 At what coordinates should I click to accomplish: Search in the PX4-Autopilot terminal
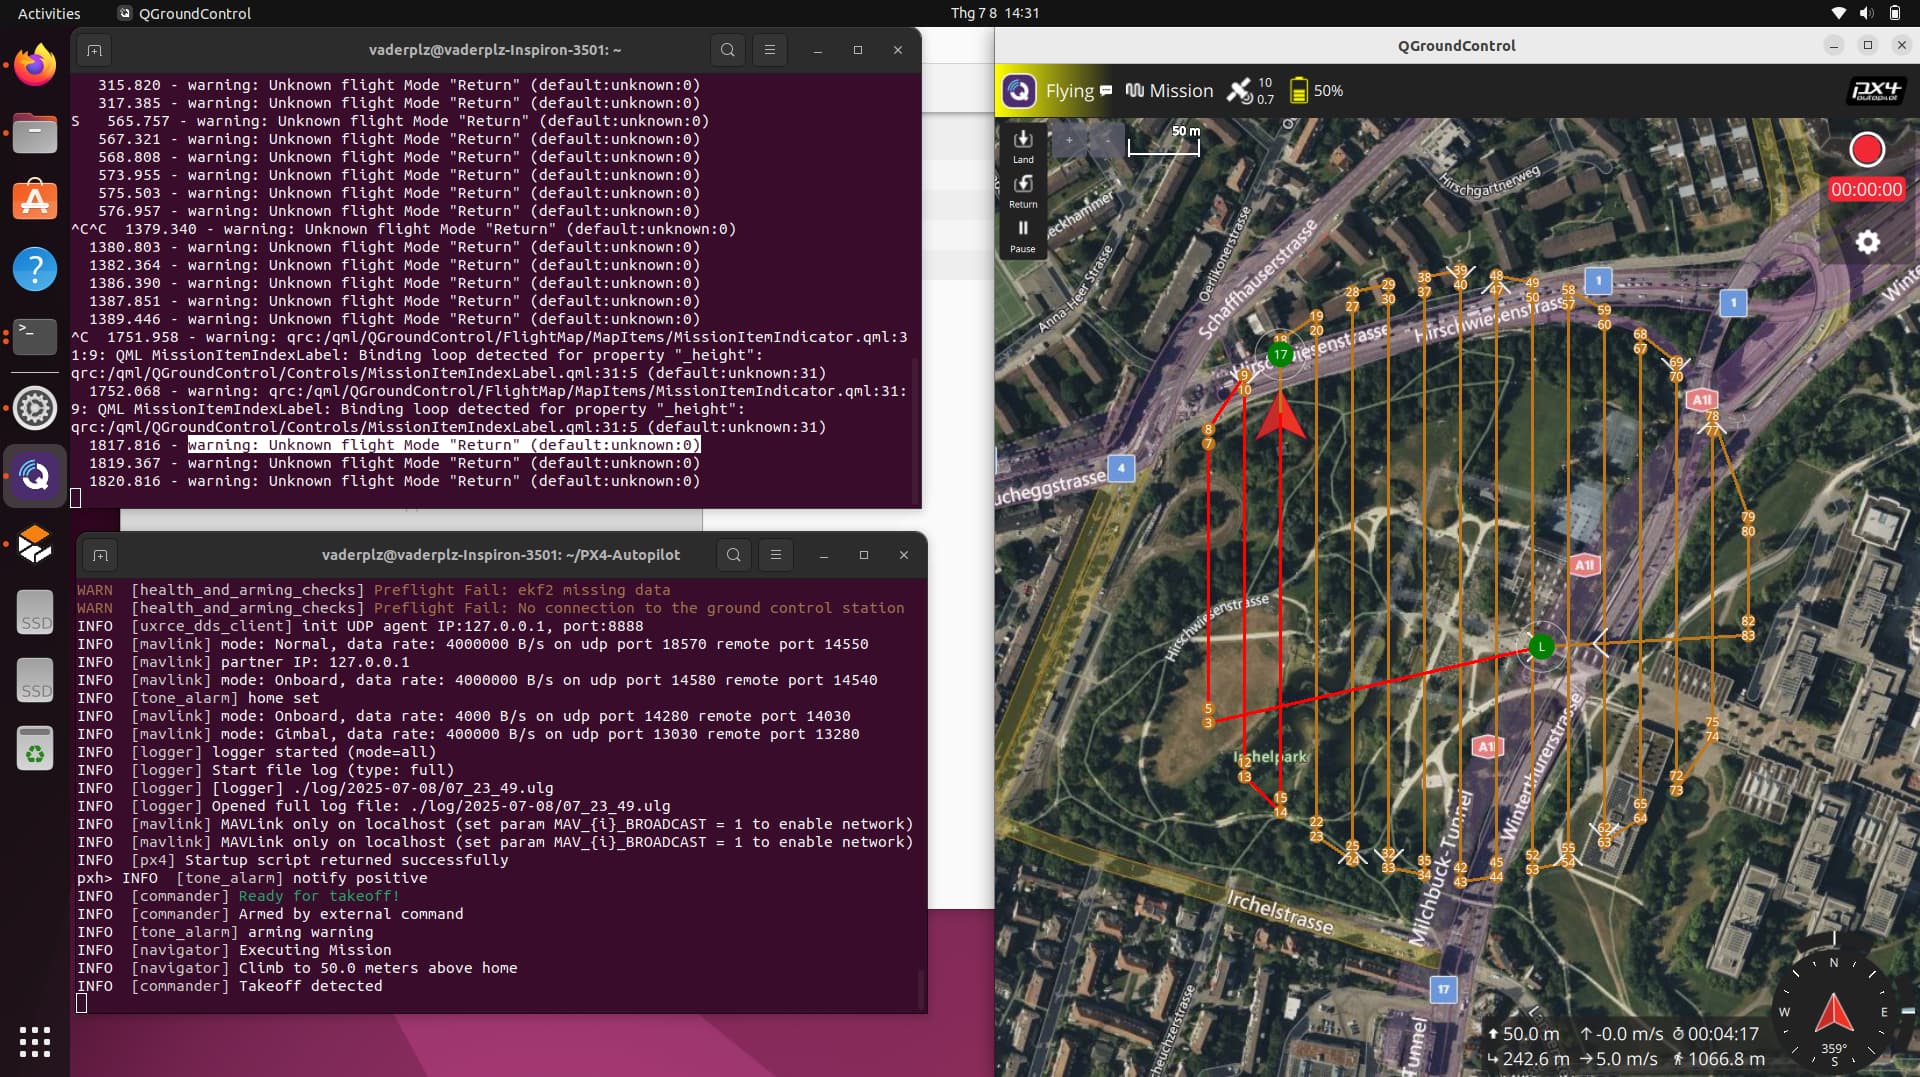[x=733, y=555]
